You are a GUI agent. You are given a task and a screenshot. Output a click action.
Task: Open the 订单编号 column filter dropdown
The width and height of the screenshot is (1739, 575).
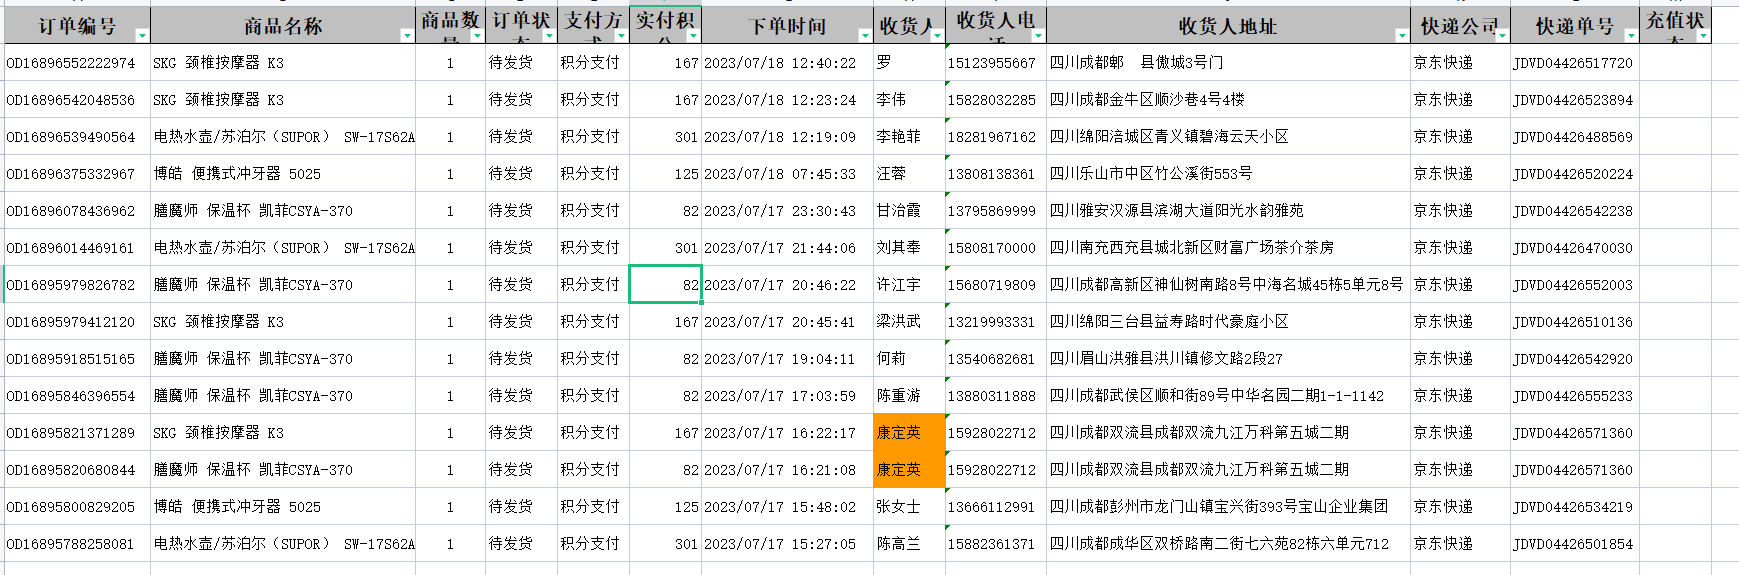click(x=141, y=35)
